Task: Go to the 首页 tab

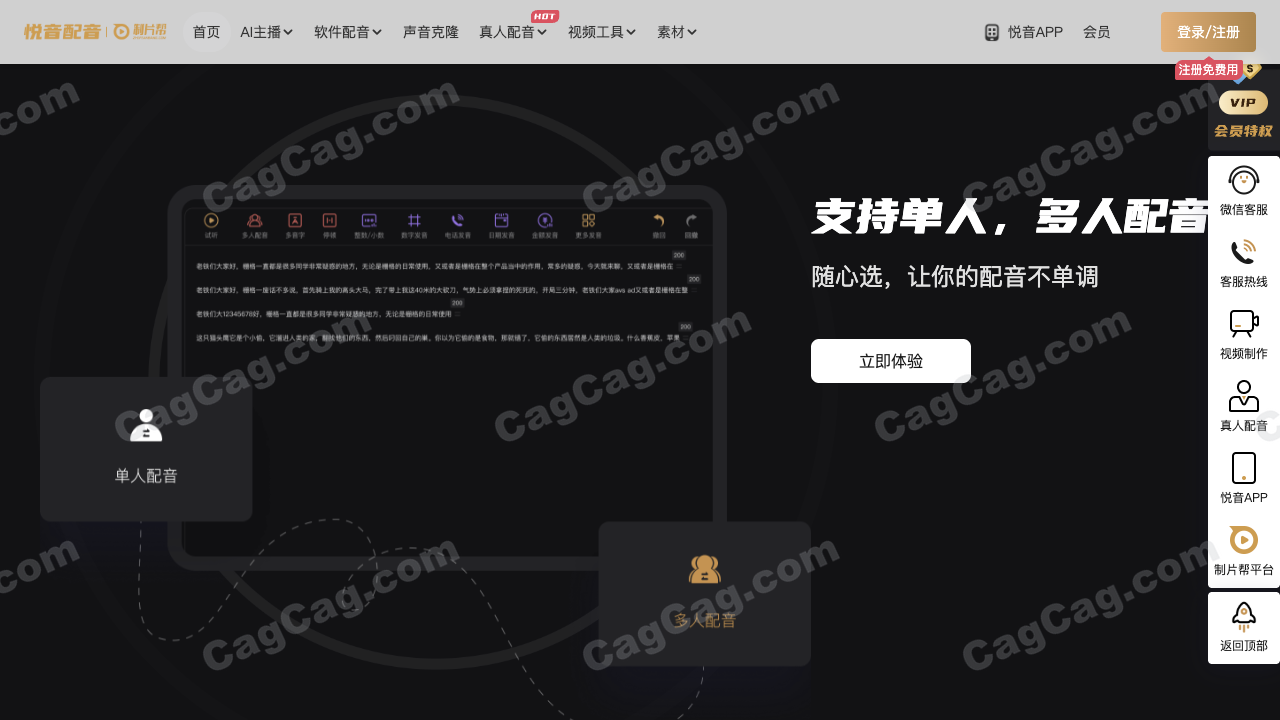Action: click(x=207, y=32)
